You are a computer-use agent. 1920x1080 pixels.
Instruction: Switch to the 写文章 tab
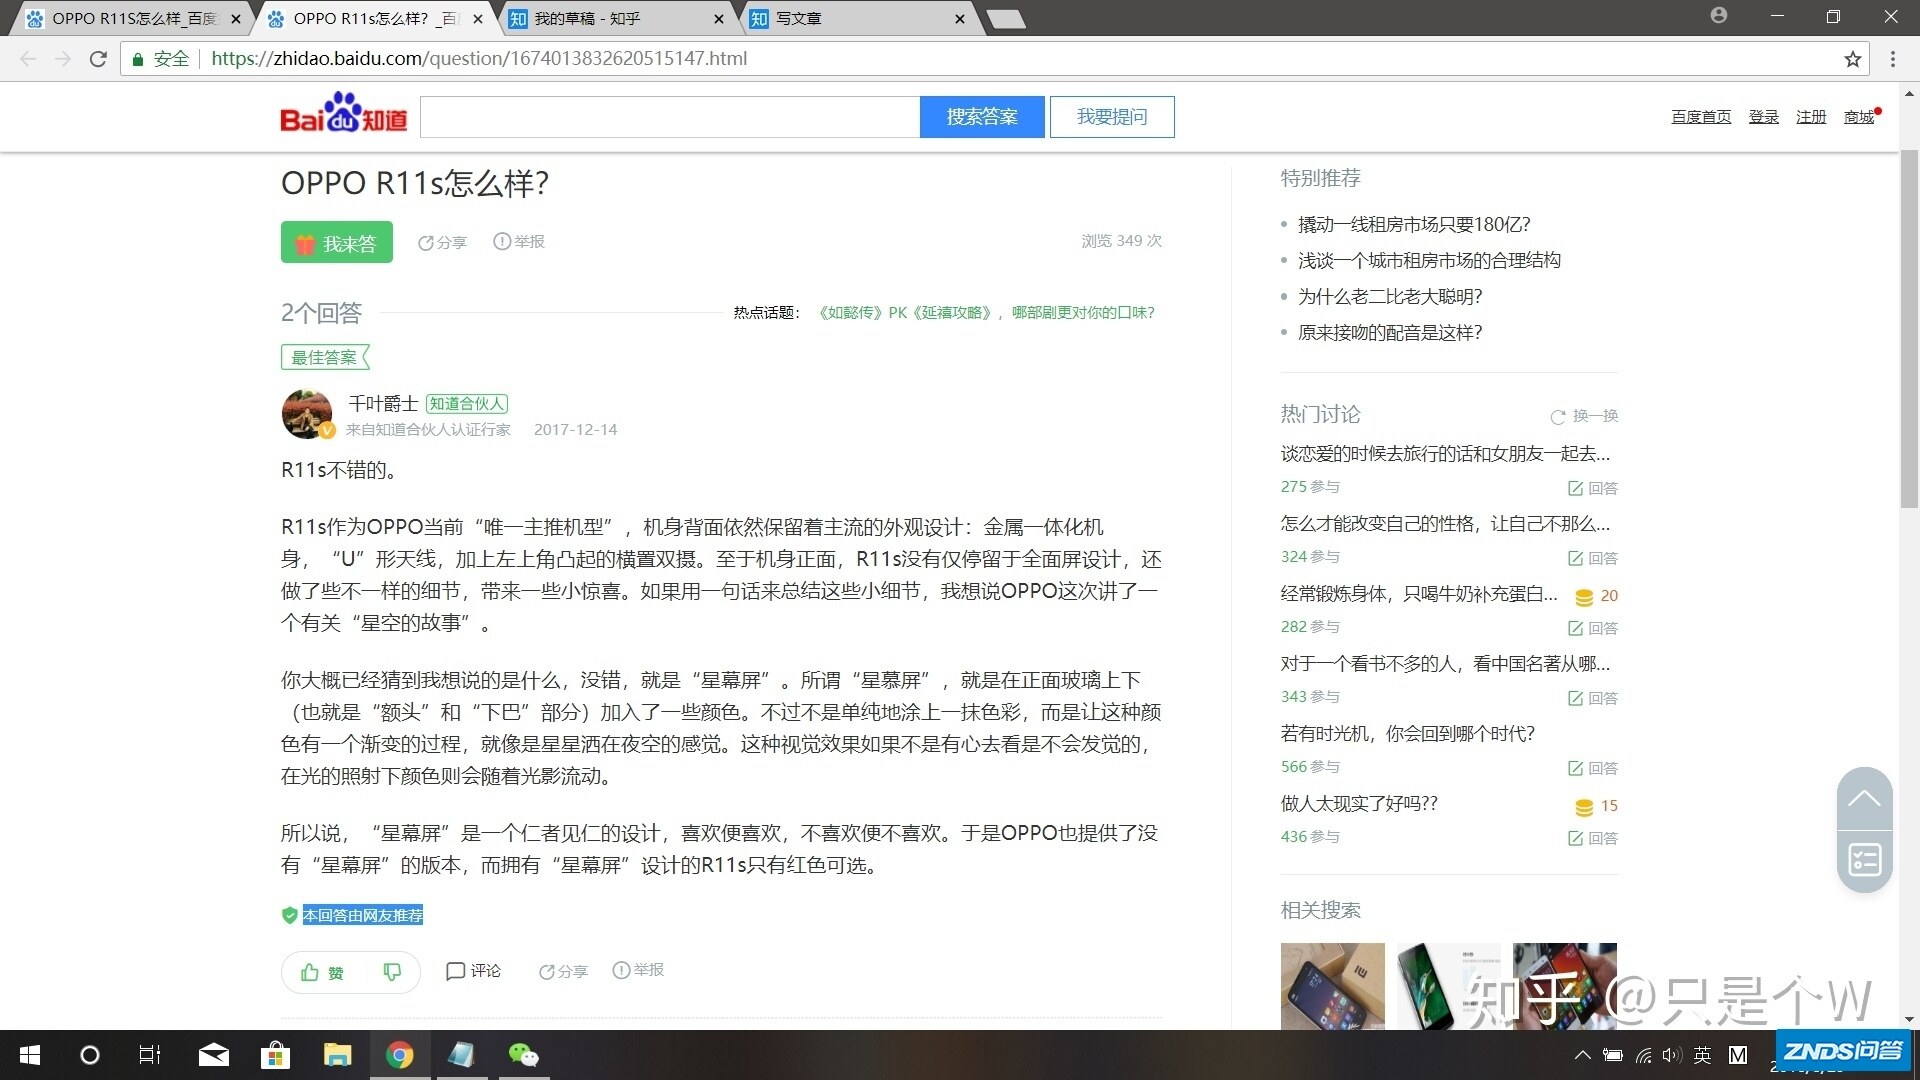(x=858, y=18)
